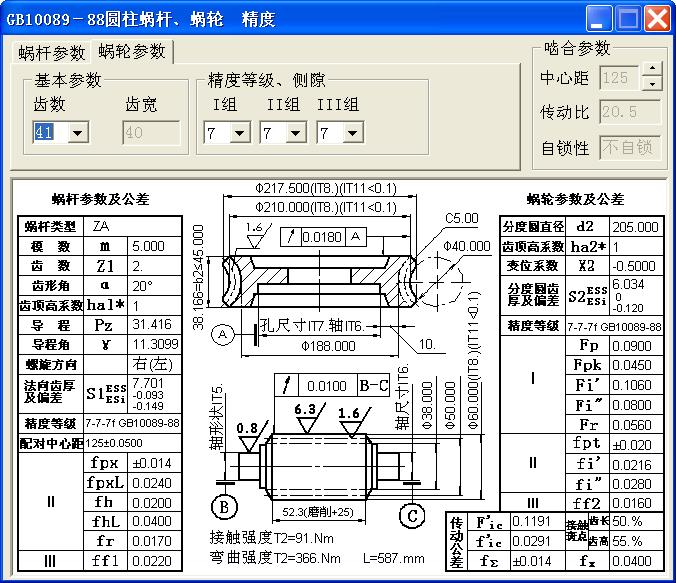Click the fx value 0.0400

click(632, 561)
